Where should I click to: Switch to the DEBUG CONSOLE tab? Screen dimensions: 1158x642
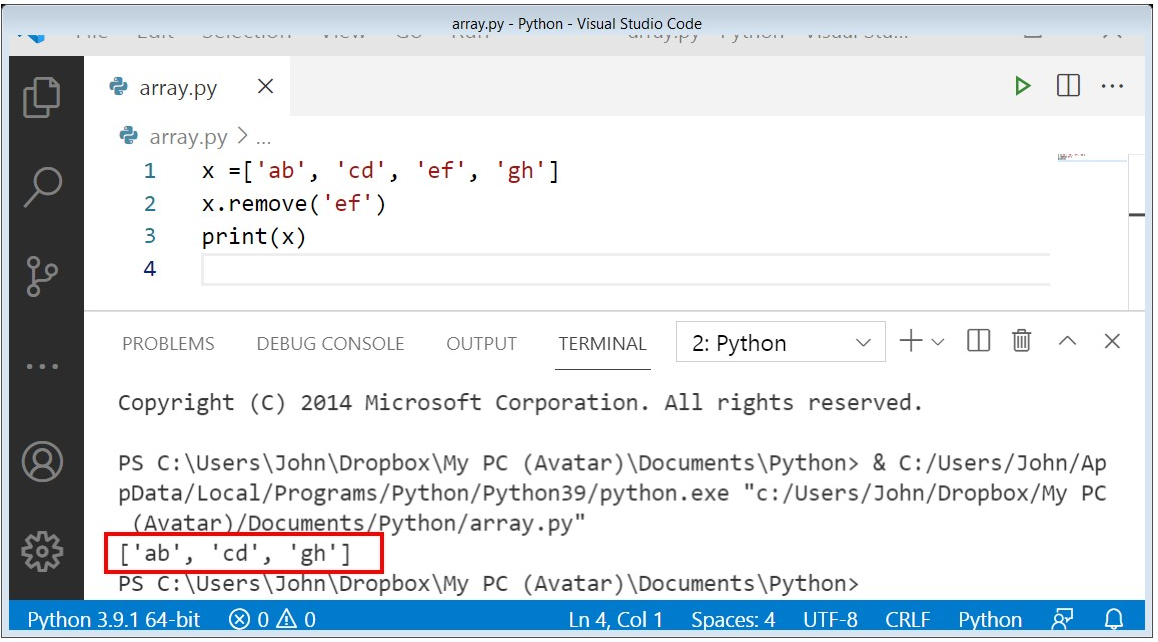click(x=330, y=343)
